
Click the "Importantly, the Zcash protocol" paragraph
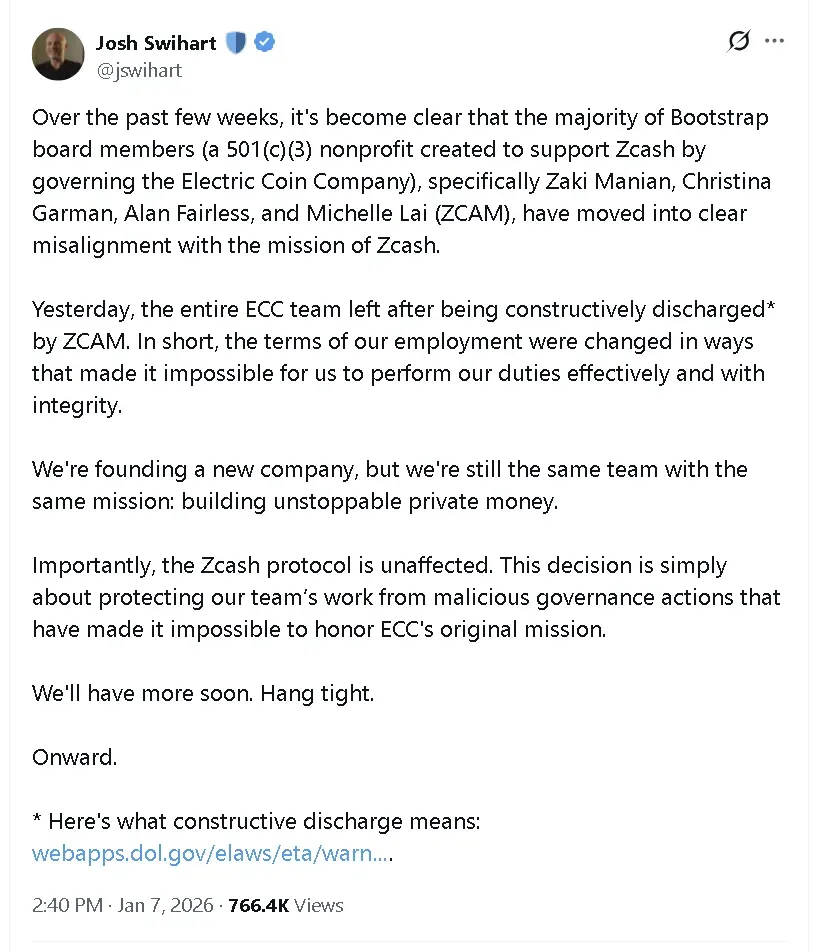click(405, 597)
